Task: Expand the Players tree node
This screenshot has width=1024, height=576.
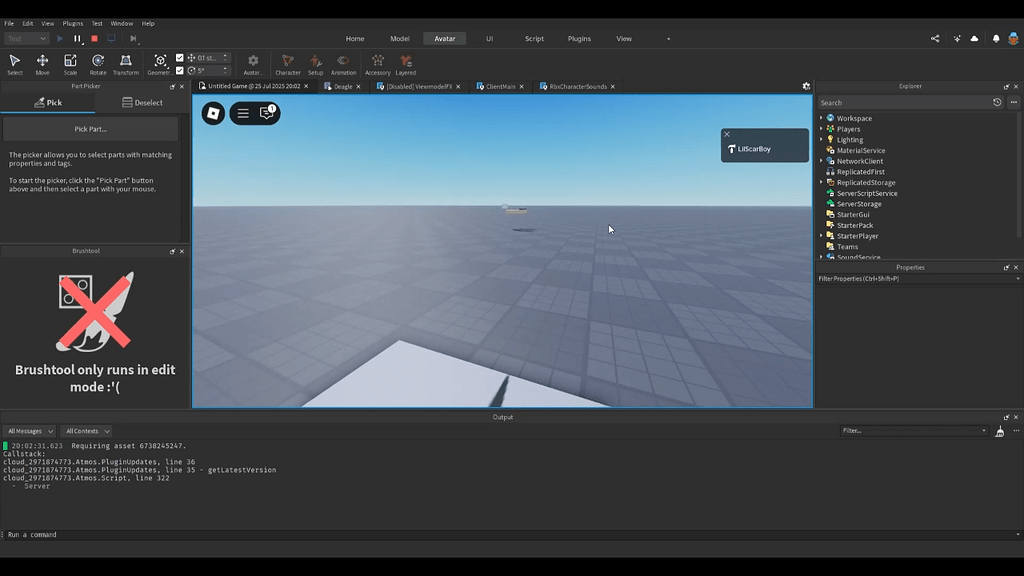Action: [x=821, y=129]
